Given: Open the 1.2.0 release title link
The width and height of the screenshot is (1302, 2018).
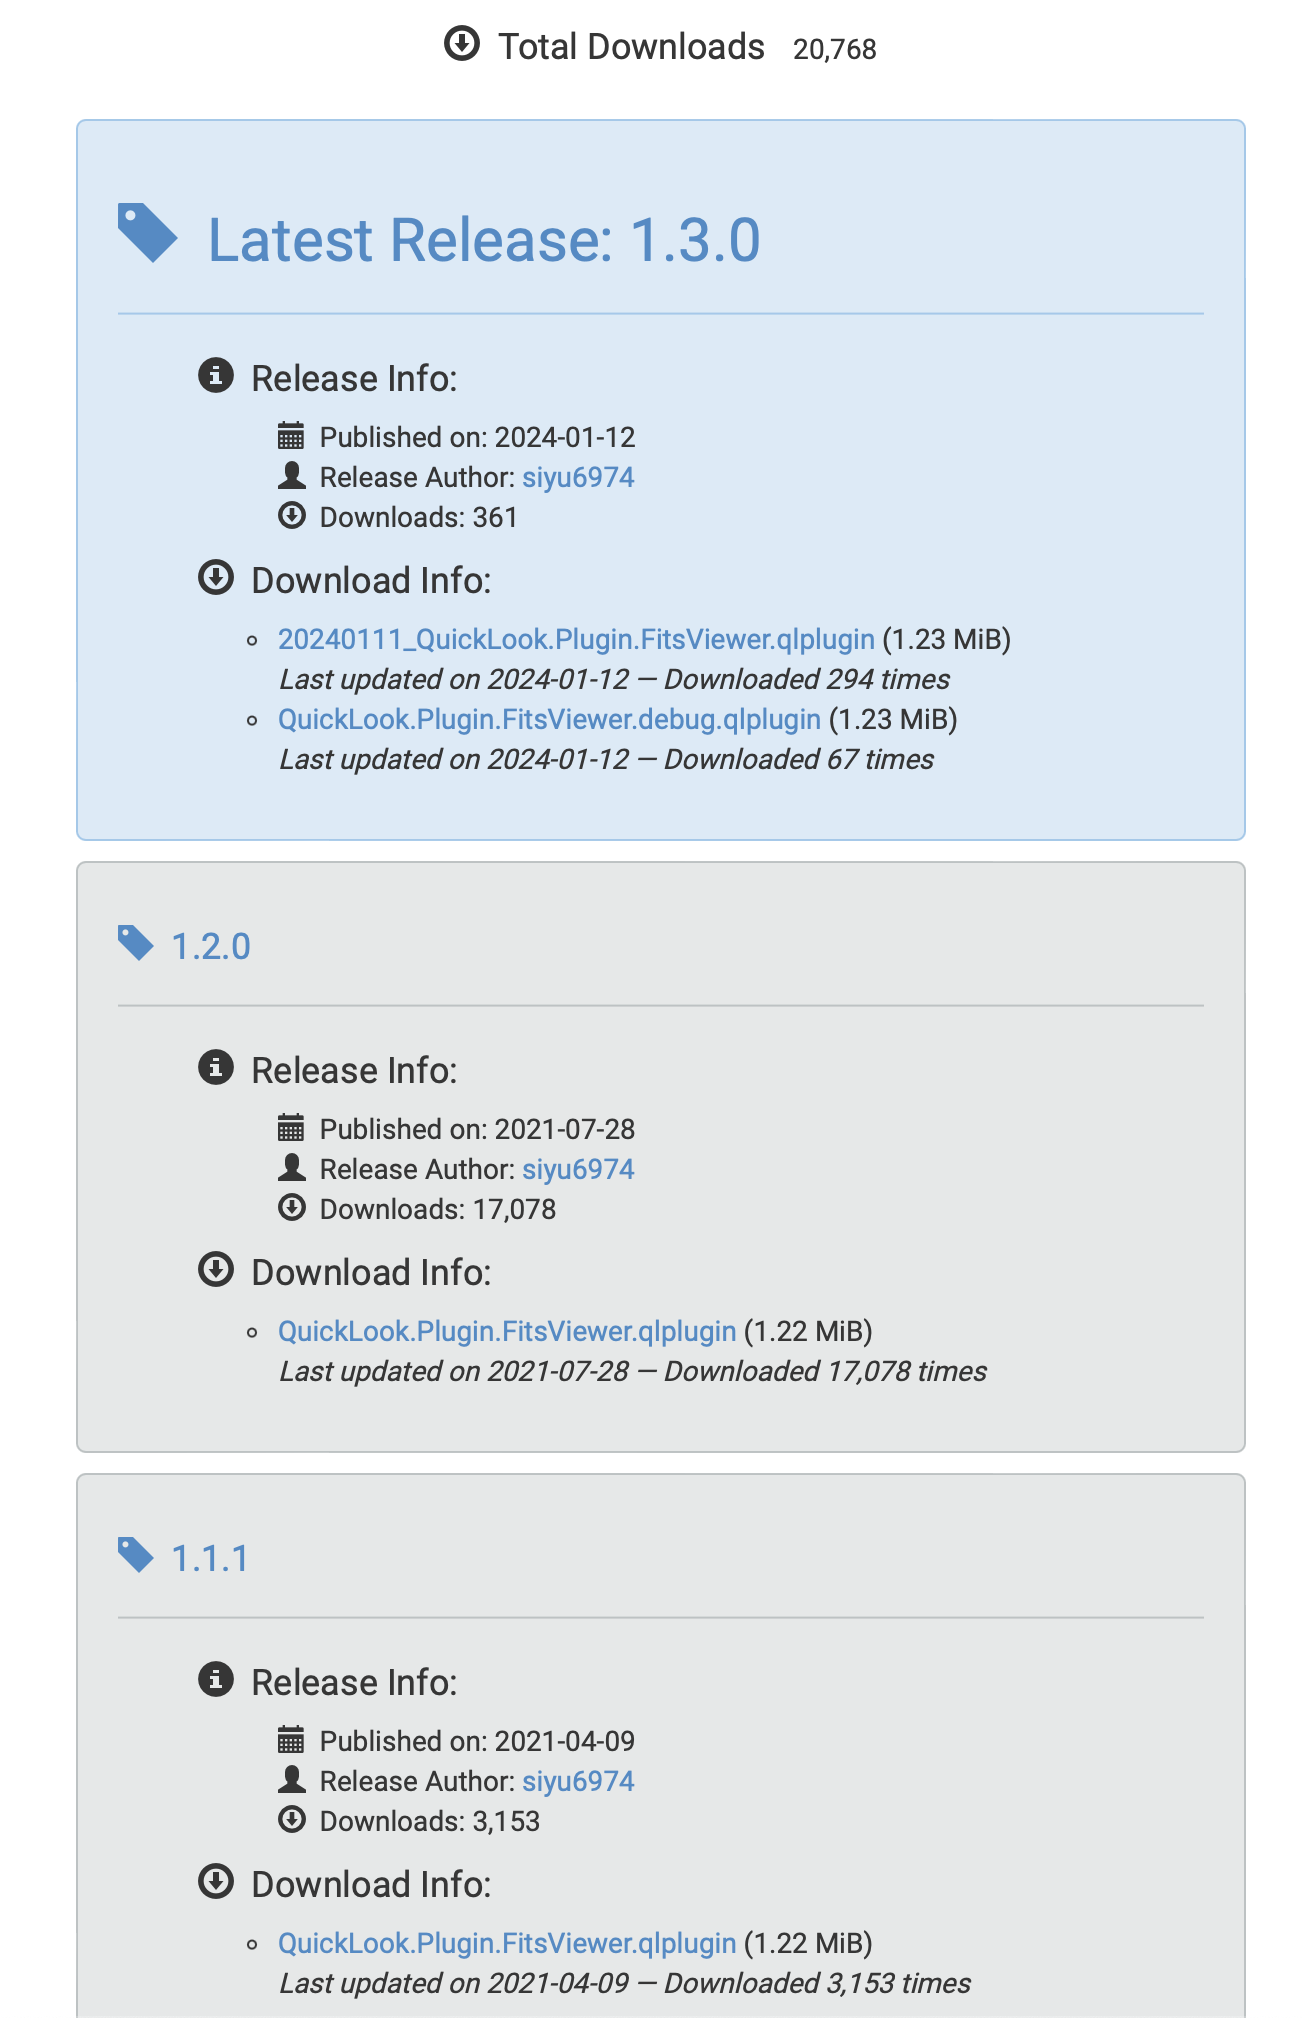Looking at the screenshot, I should click(x=211, y=946).
